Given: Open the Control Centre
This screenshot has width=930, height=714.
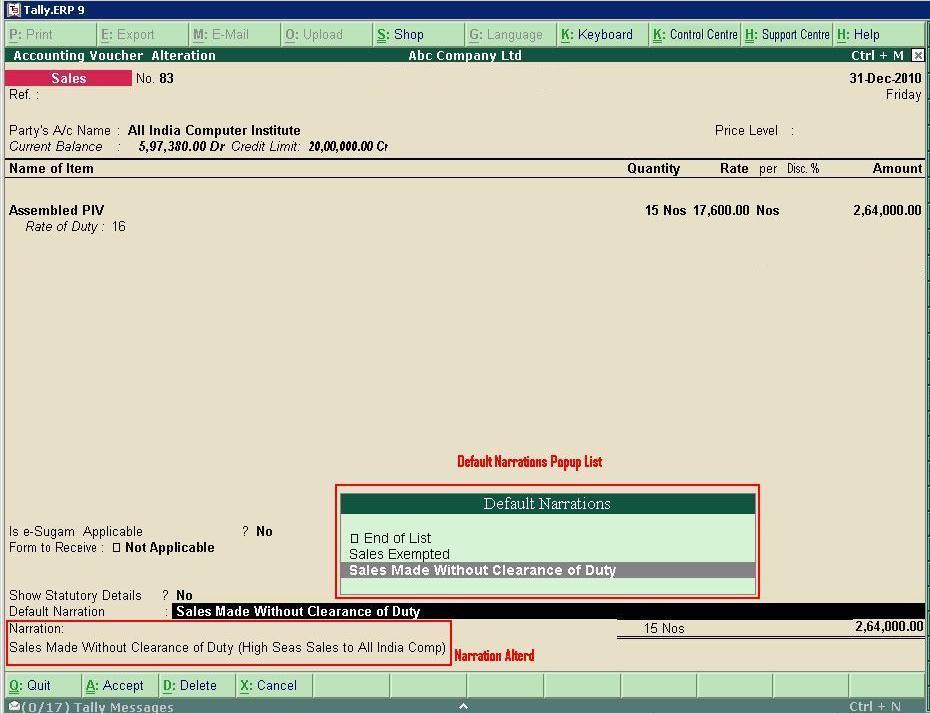Looking at the screenshot, I should coord(694,33).
